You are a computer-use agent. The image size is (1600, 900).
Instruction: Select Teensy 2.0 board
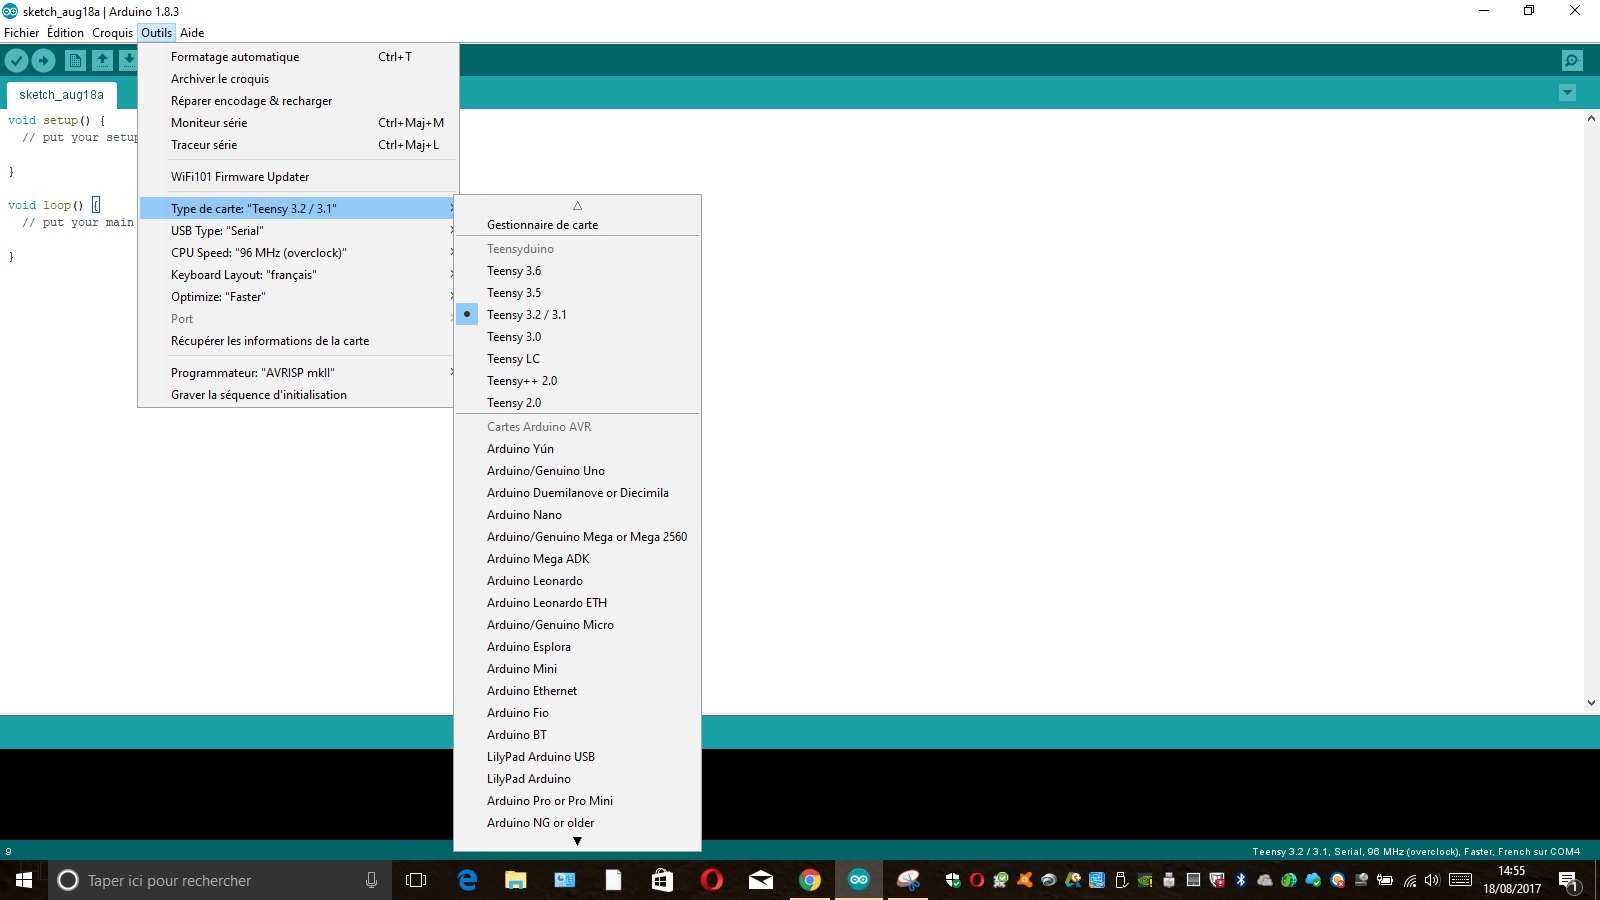577,403
